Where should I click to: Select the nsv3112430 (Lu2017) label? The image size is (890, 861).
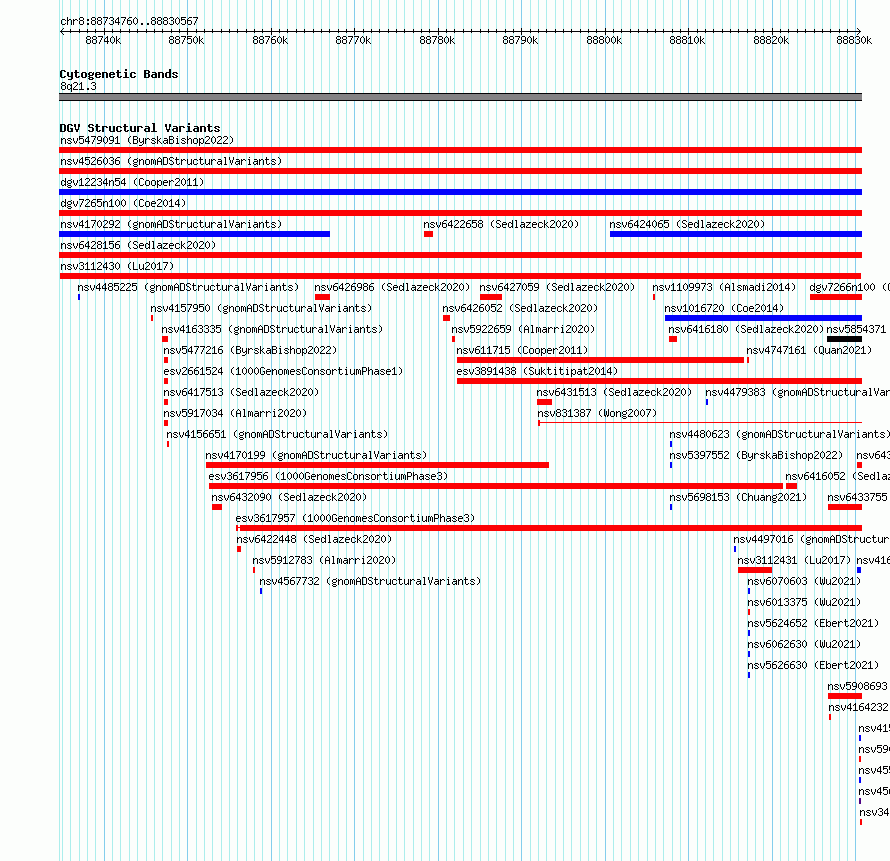[x=117, y=266]
